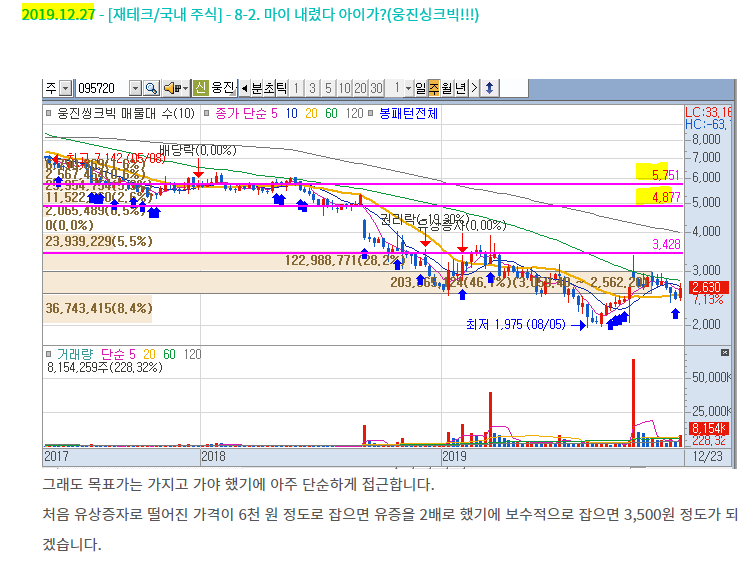Click the small square before 종가 단순
Viewport: 749px width, 565px height.
tap(206, 113)
